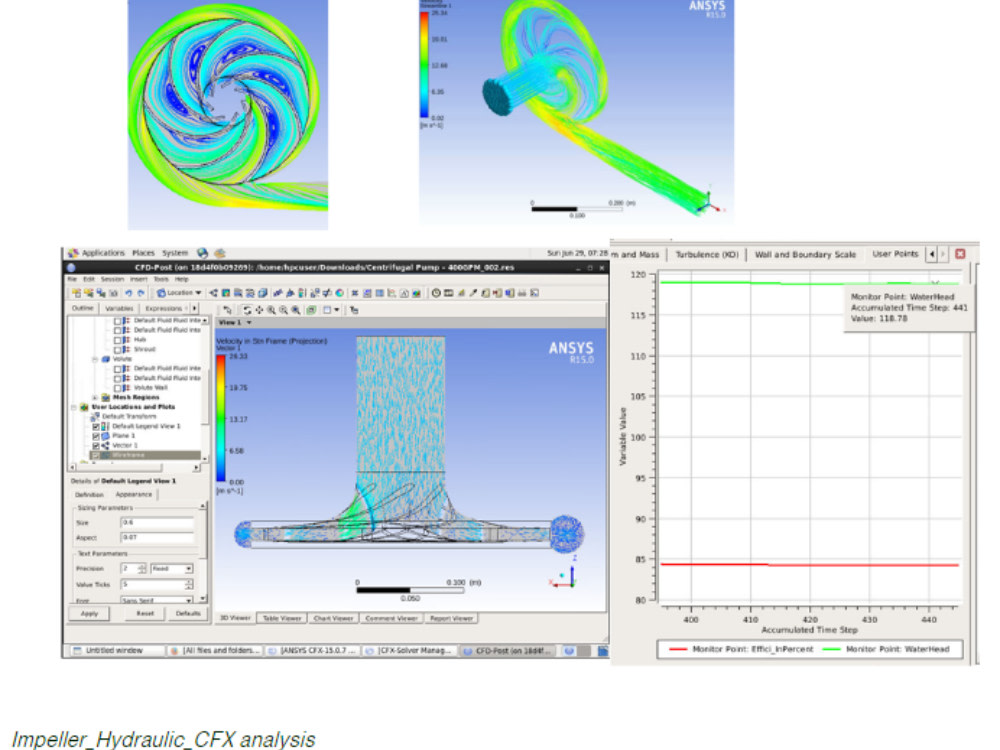Screen dimensions: 1000x750
Task: Toggle the Highlighting icon in viewer toolbar
Action: click(x=311, y=310)
